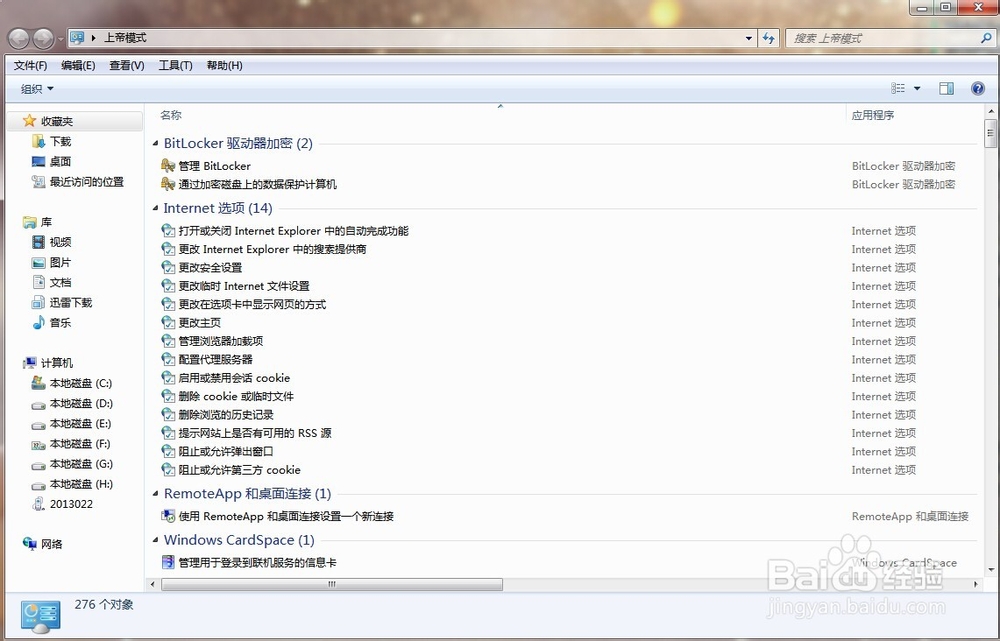Viewport: 1000px width, 641px height.
Task: Click the 桌面 icon in sidebar
Action: click(x=38, y=161)
